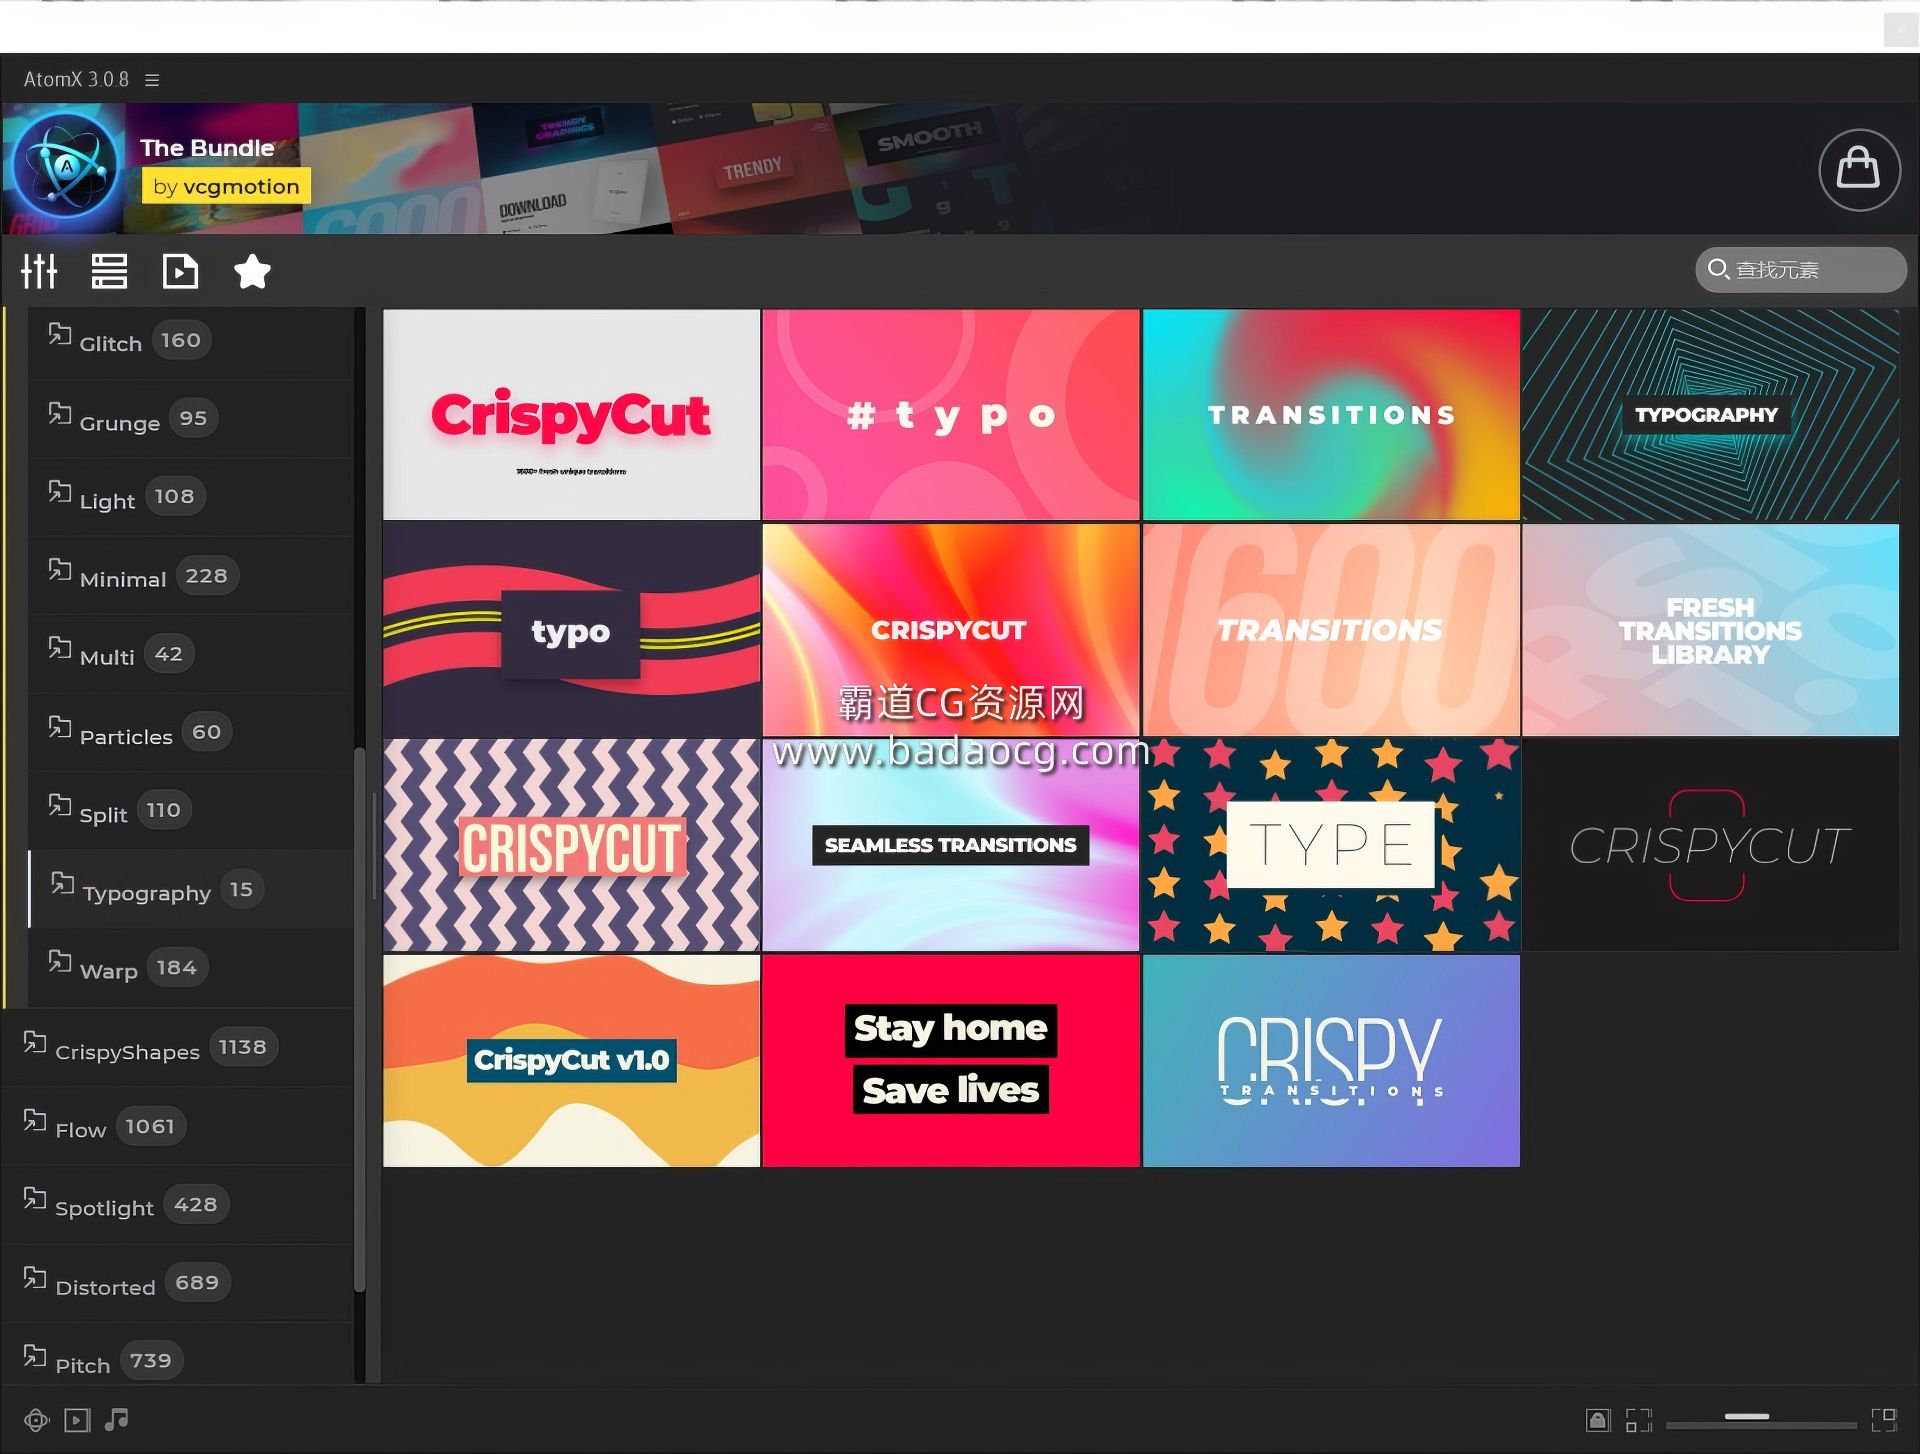The width and height of the screenshot is (1920, 1454).
Task: Click the folder icon beside Split
Action: coord(60,805)
